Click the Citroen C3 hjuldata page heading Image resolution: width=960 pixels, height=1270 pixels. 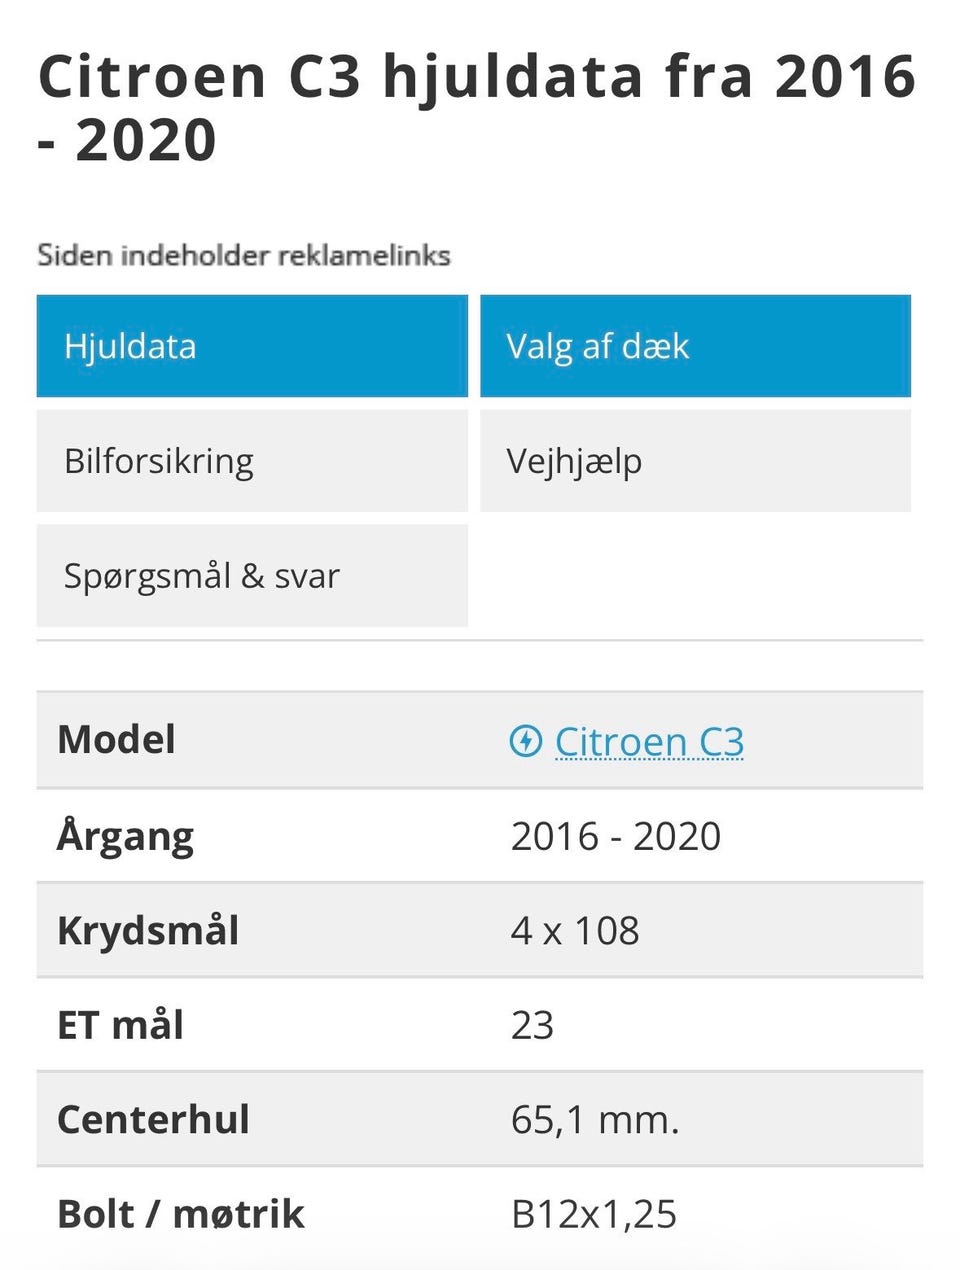[x=476, y=107]
